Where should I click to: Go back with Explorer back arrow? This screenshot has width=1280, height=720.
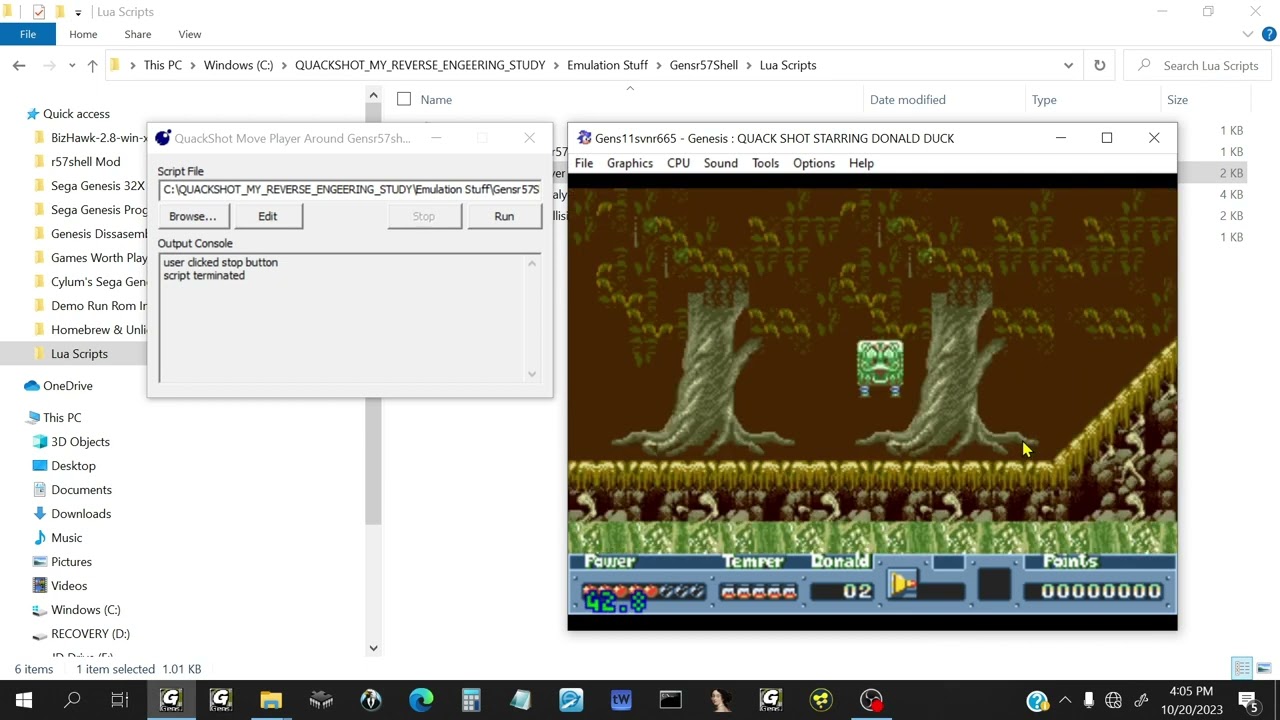(19, 65)
